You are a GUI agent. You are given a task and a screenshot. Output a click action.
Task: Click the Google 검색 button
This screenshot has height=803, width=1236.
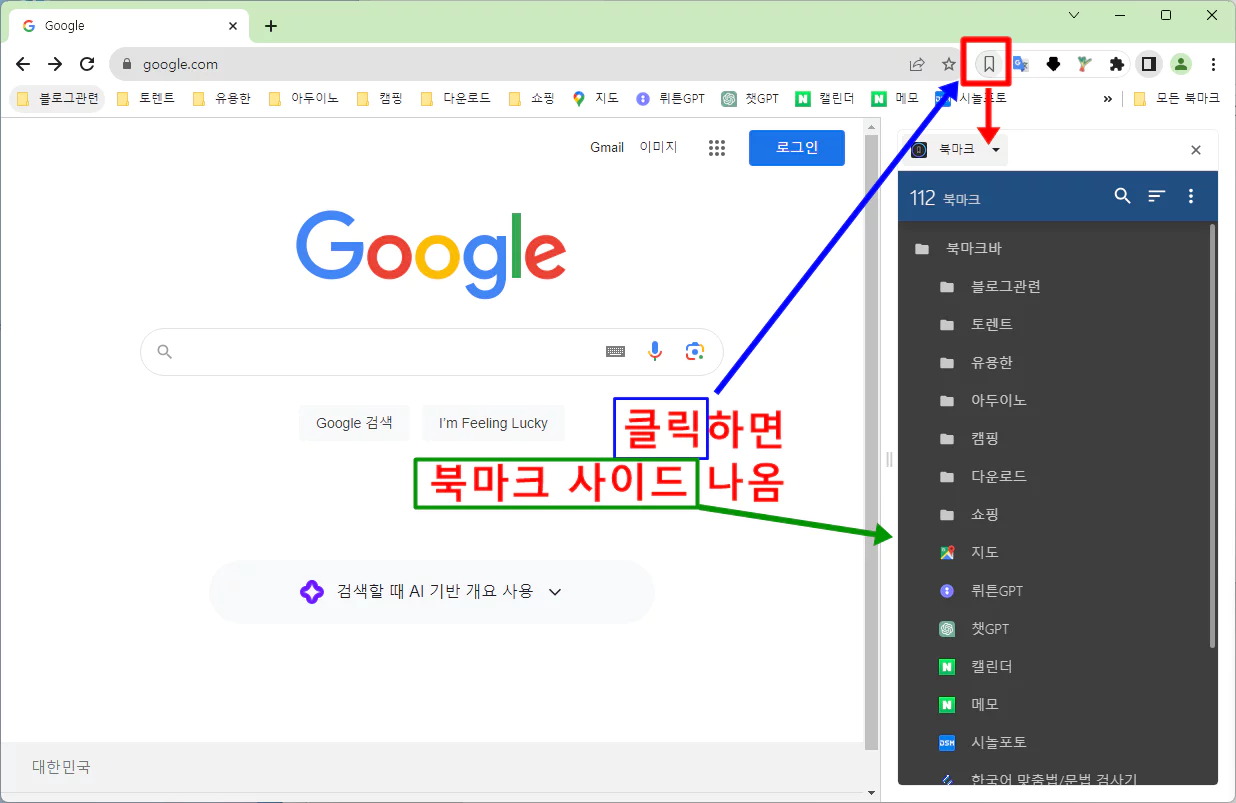(x=354, y=423)
